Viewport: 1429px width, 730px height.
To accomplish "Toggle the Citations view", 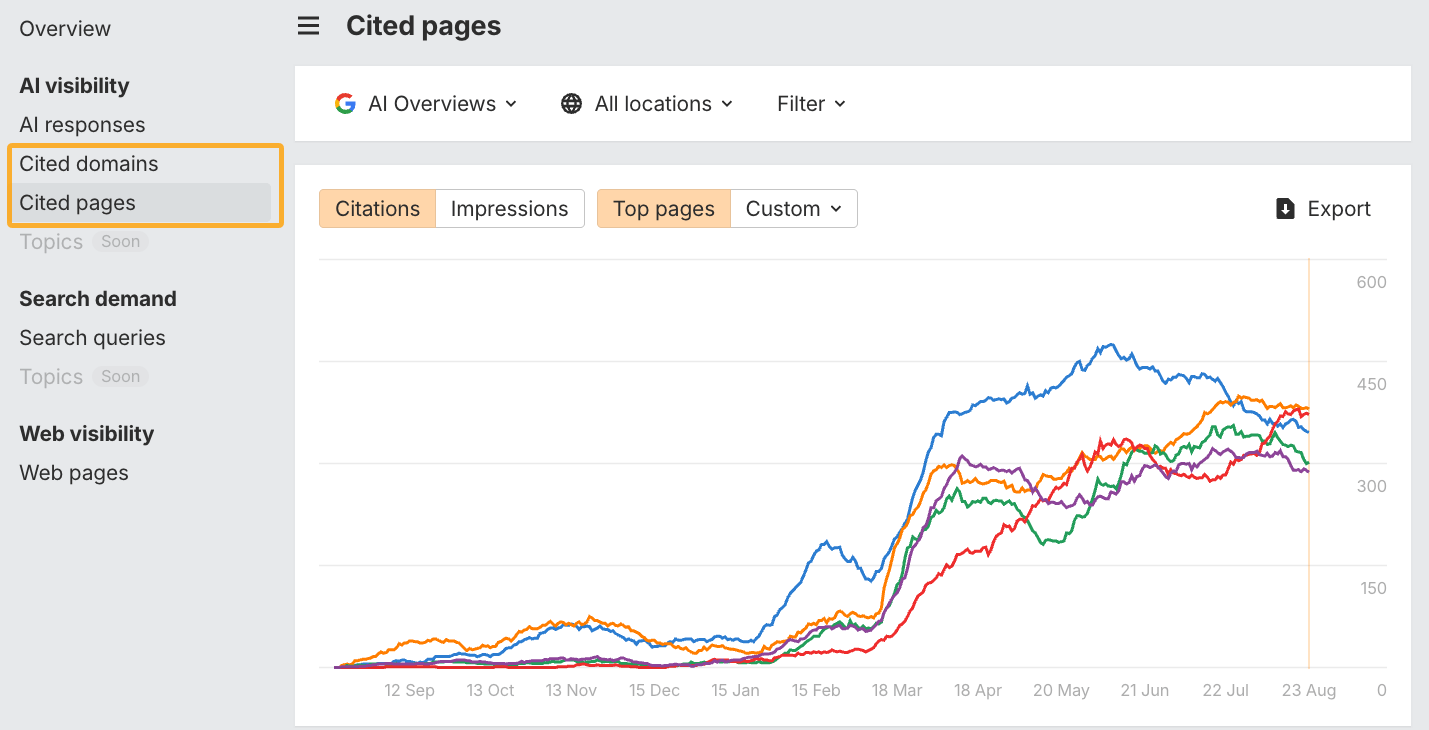I will coord(377,208).
